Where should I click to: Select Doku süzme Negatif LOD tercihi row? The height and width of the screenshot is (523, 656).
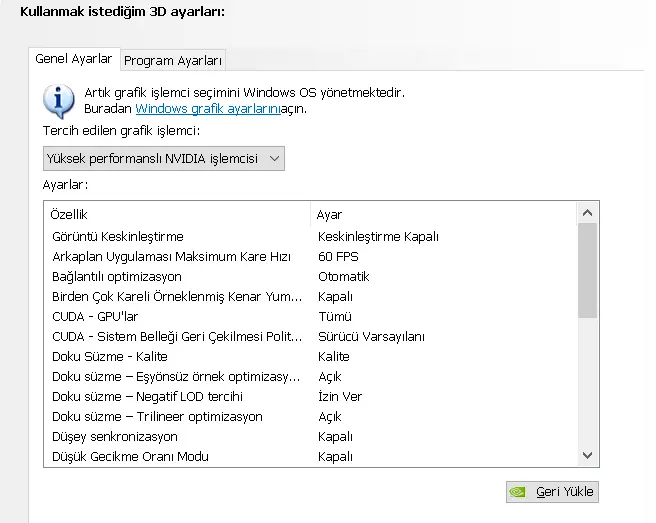pyautogui.click(x=310, y=397)
